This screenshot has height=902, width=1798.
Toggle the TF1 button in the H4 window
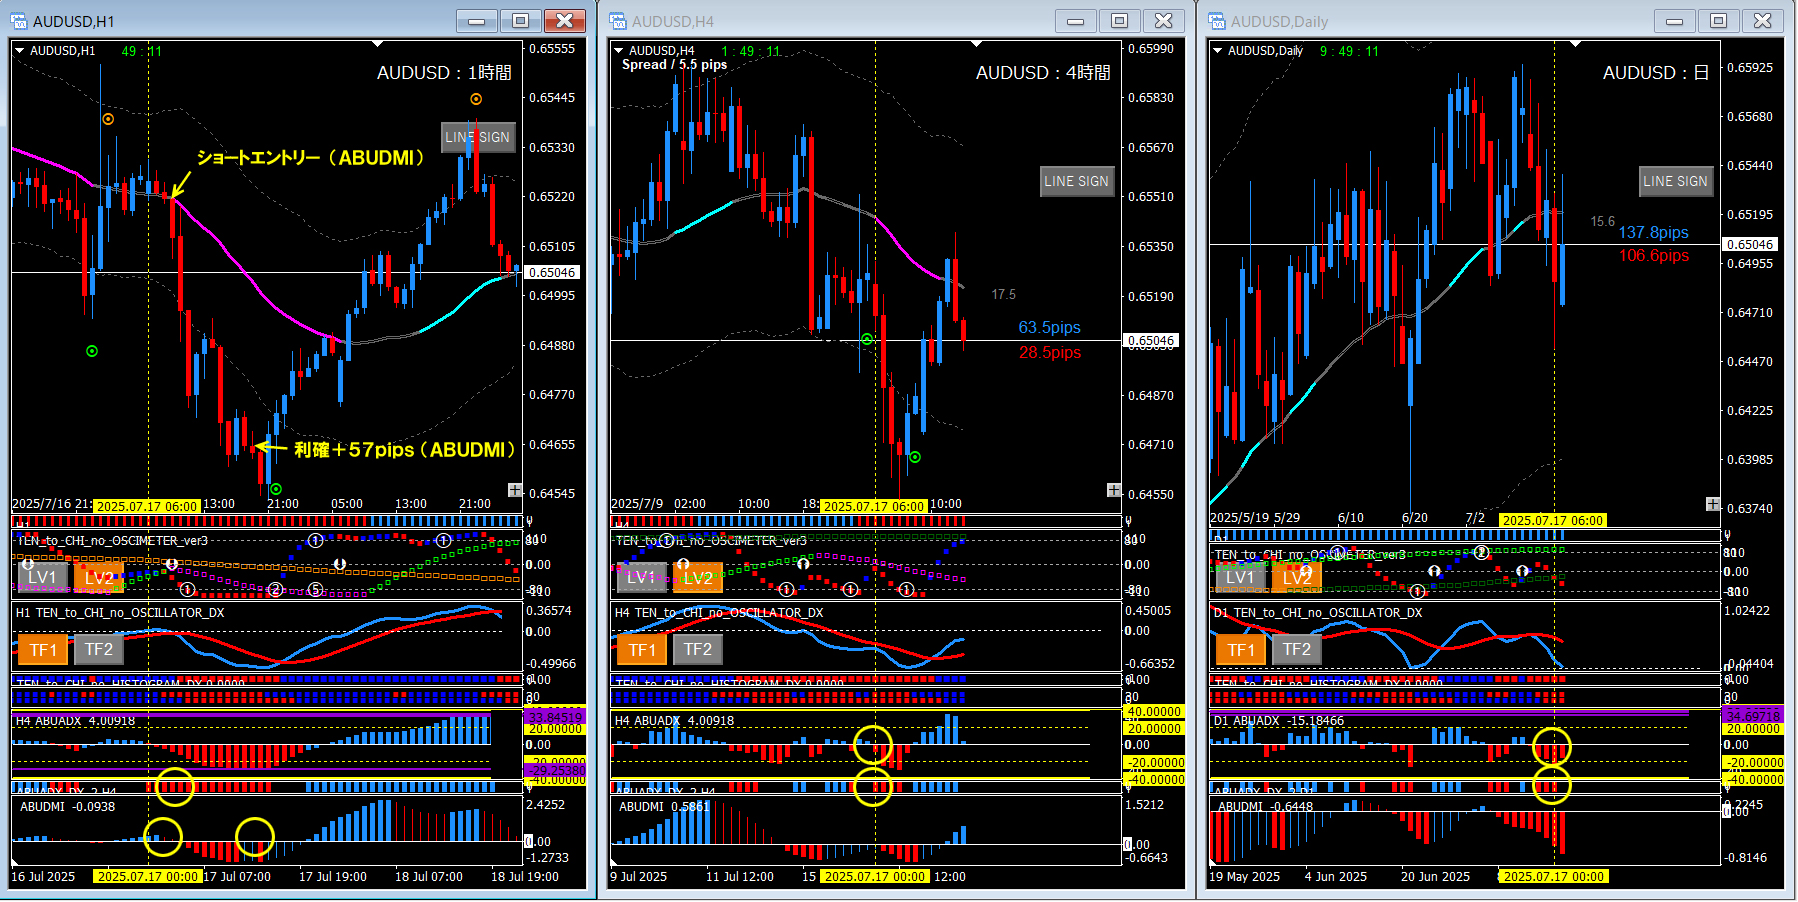click(x=642, y=650)
